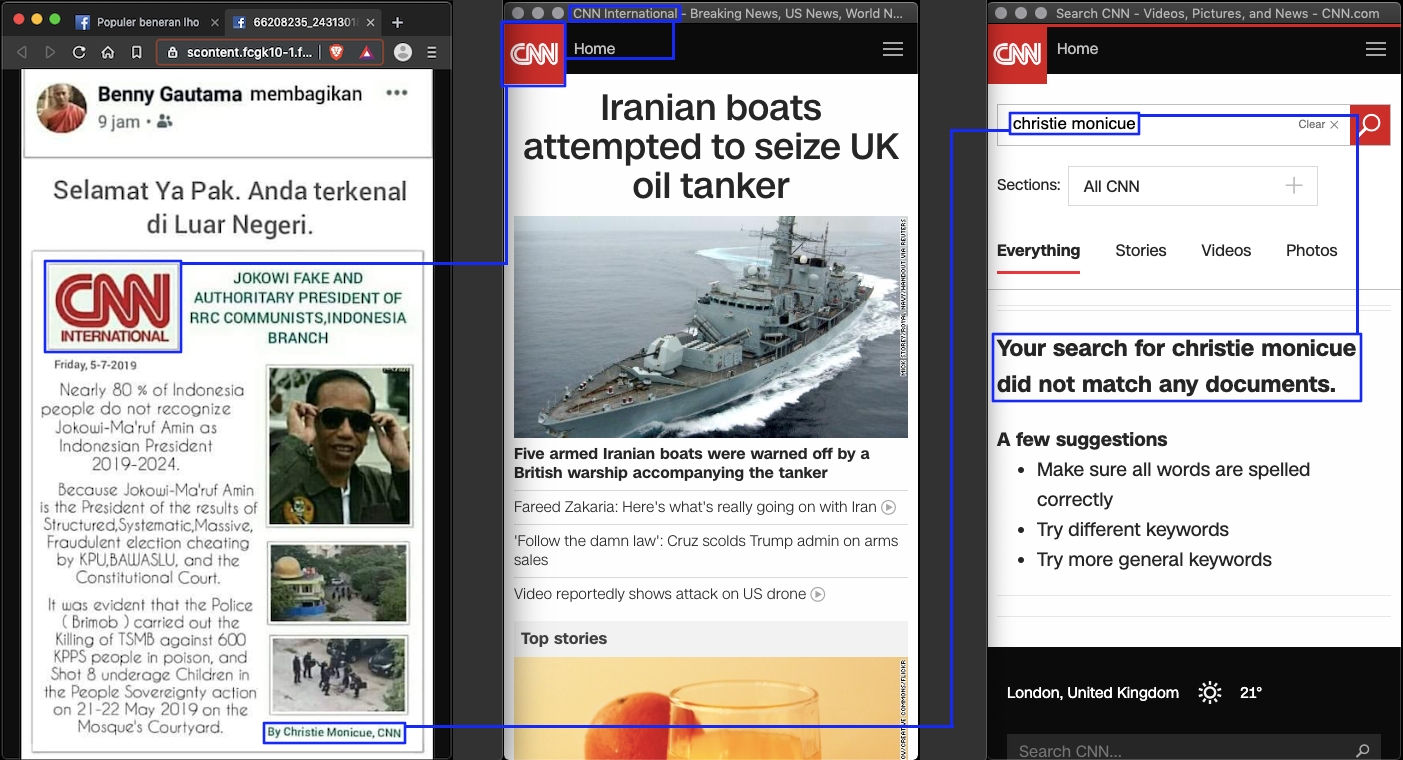Open the three-dots post options menu
The image size is (1403, 760).
pos(397,93)
